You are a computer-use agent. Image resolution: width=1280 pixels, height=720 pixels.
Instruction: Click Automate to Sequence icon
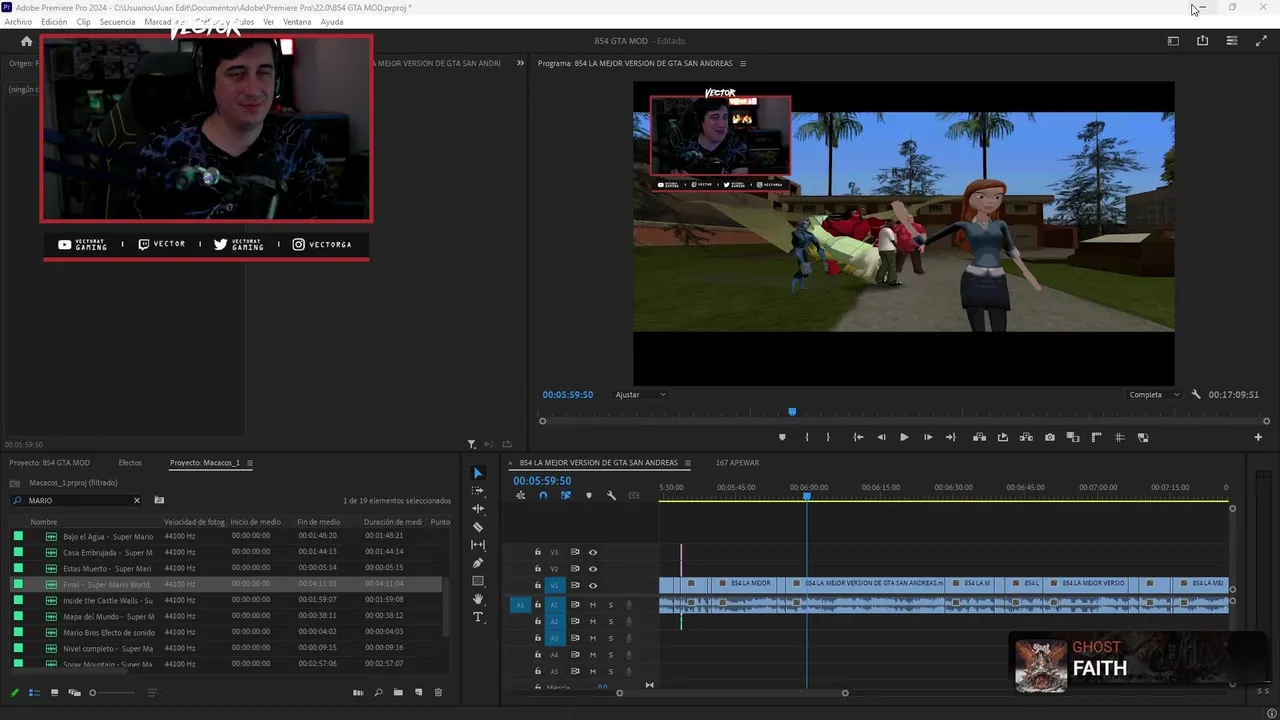(358, 692)
